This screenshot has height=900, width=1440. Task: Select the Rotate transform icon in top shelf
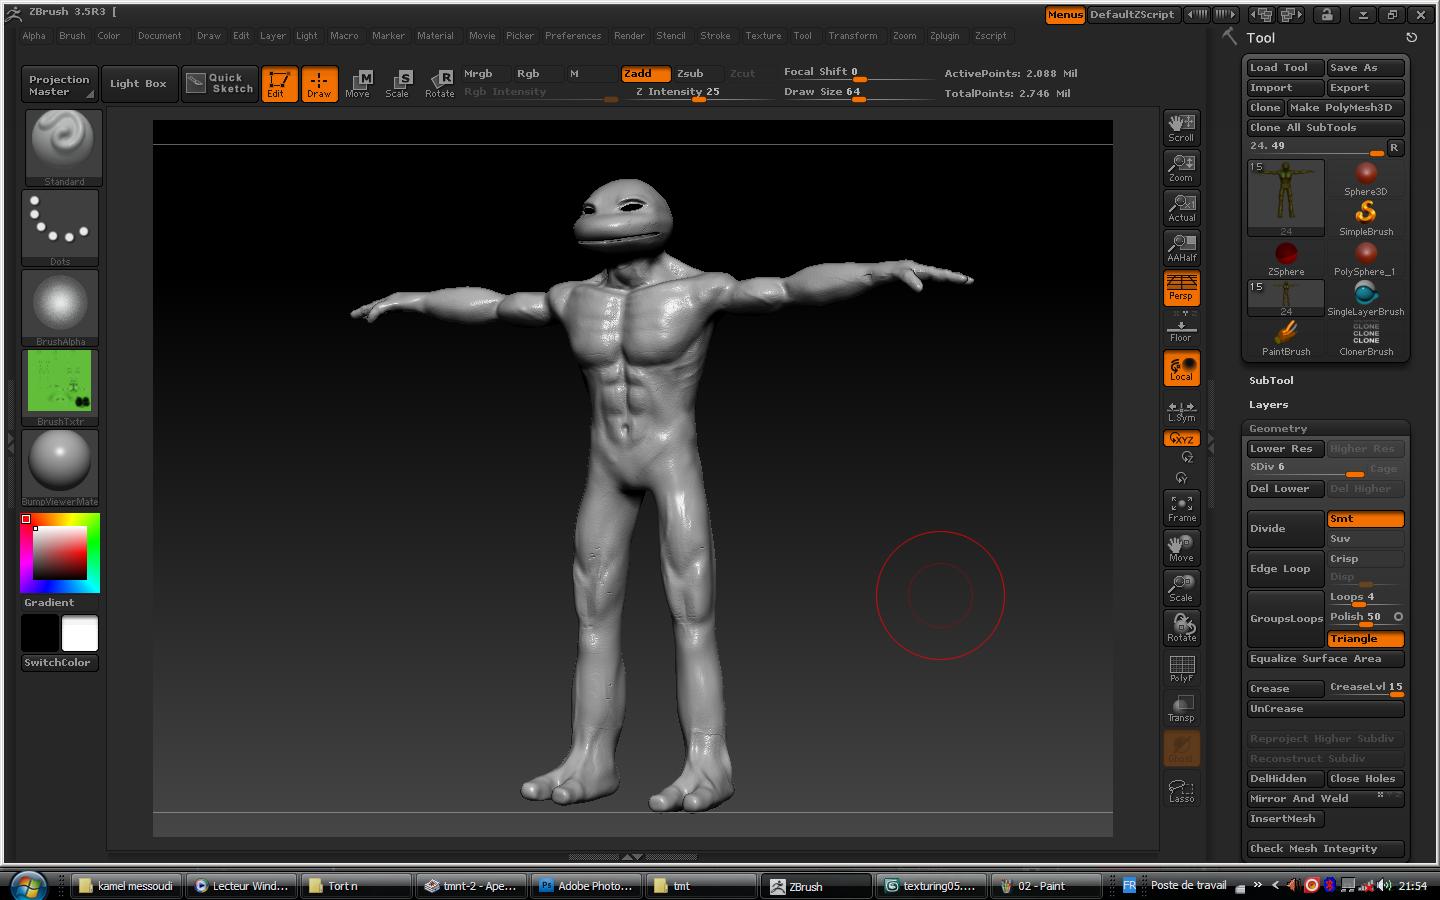[439, 84]
